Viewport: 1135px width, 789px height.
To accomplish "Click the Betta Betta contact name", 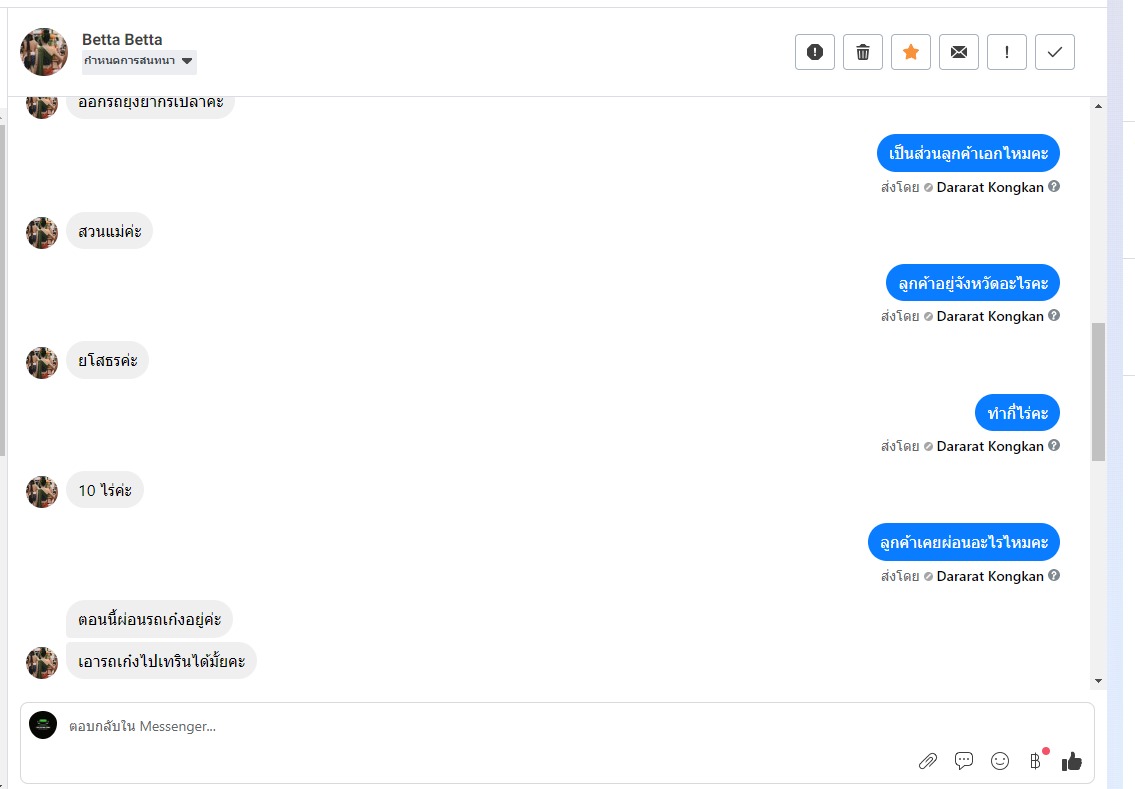I will click(x=122, y=40).
